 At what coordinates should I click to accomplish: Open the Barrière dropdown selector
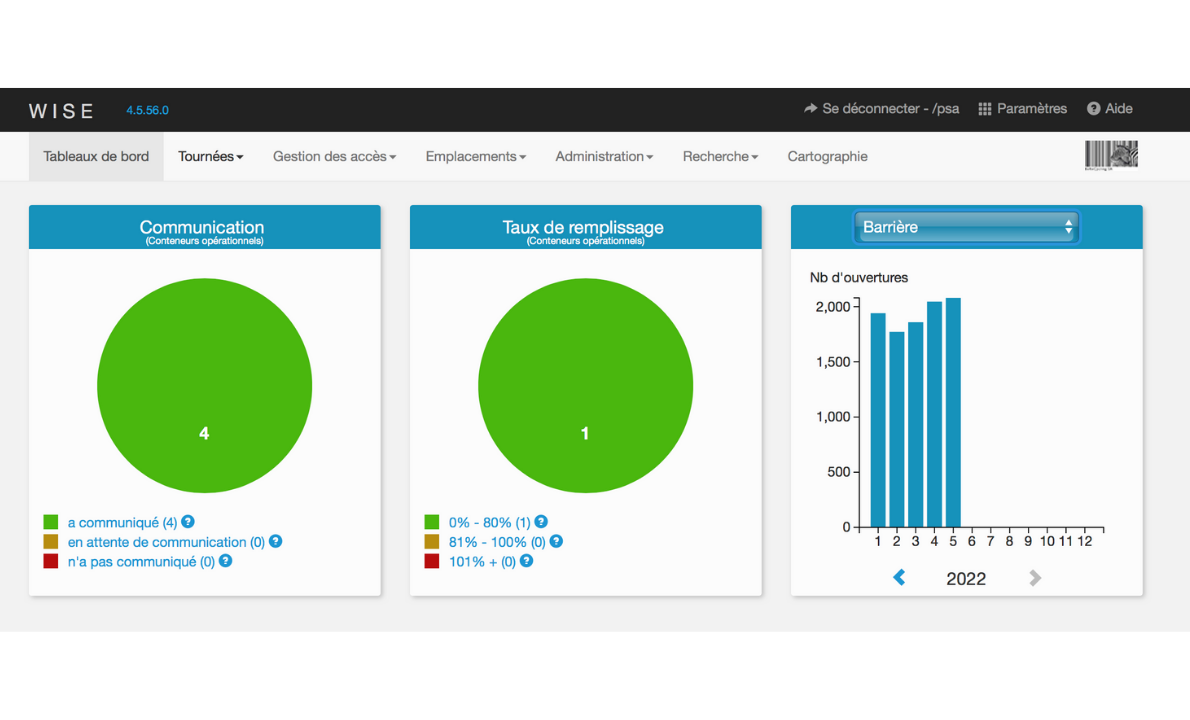point(966,227)
